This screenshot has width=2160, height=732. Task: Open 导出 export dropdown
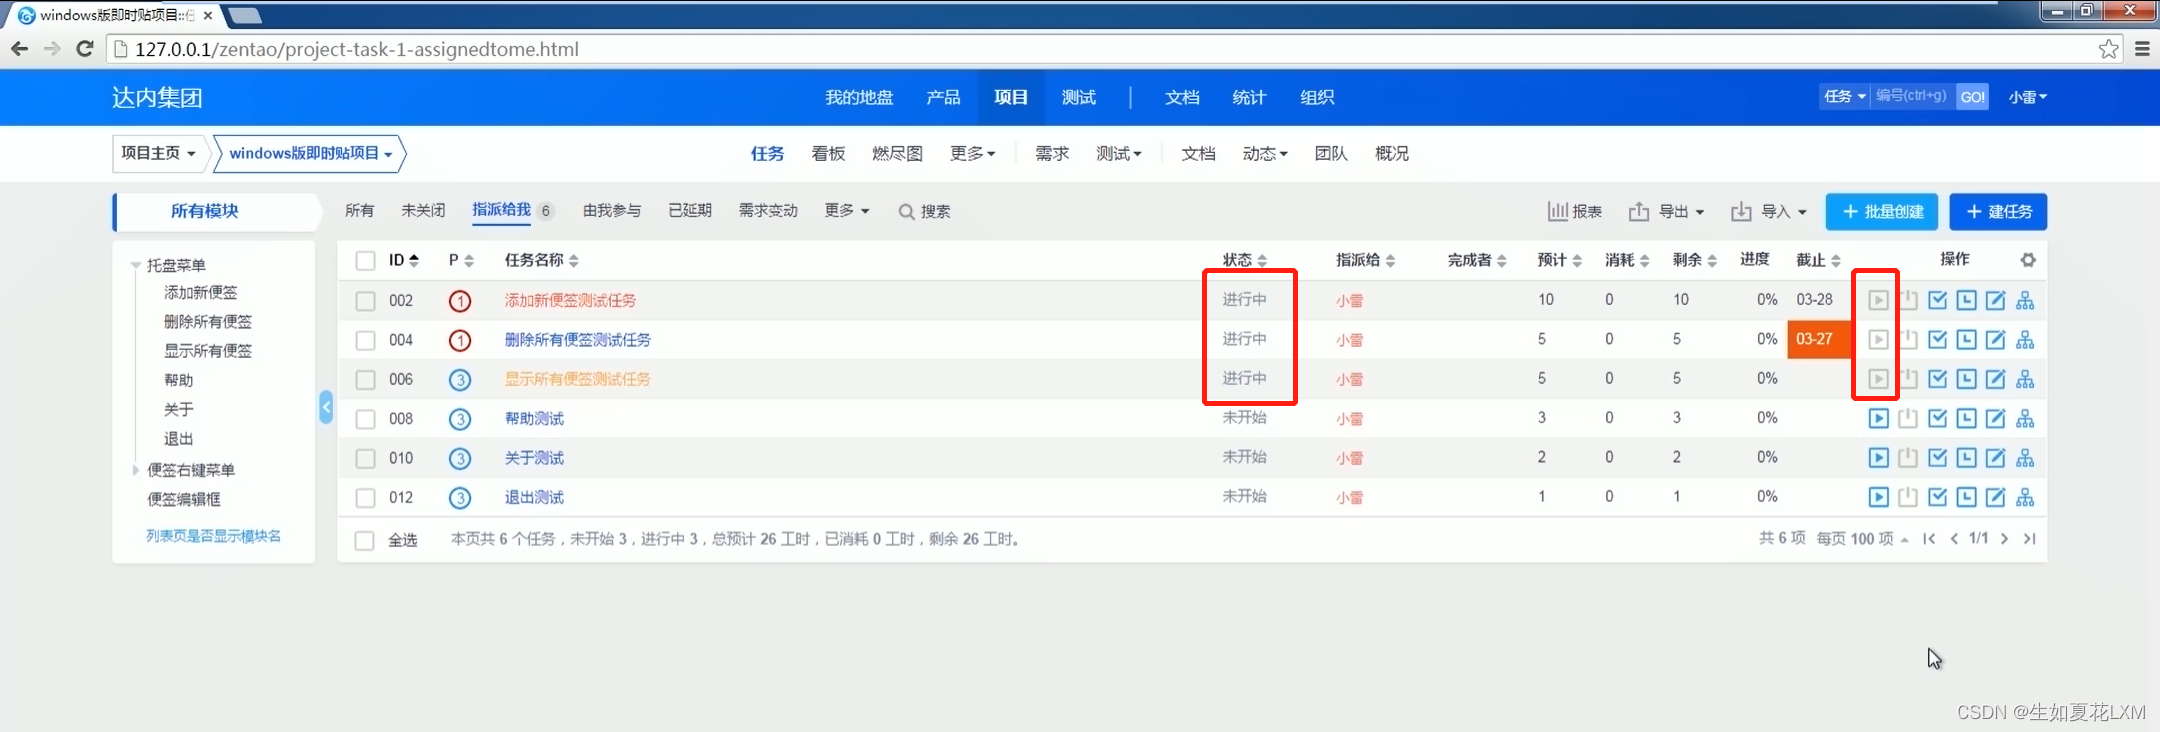pos(1666,211)
